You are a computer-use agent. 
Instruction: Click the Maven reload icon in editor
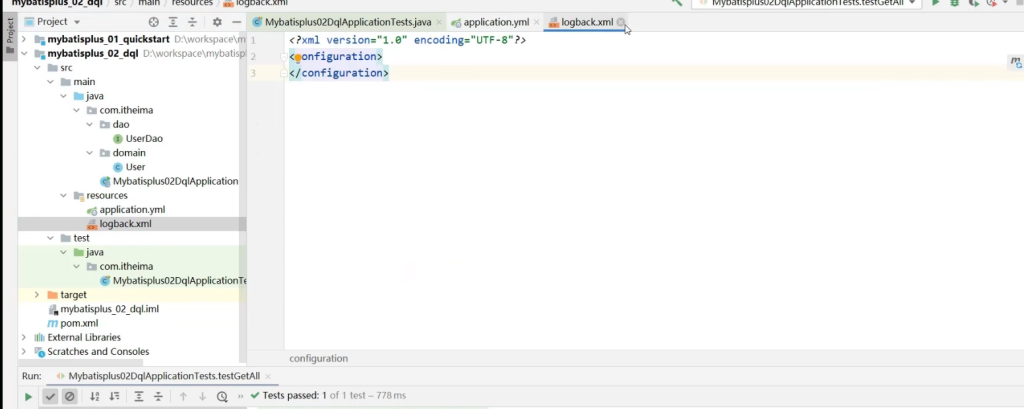point(1014,63)
